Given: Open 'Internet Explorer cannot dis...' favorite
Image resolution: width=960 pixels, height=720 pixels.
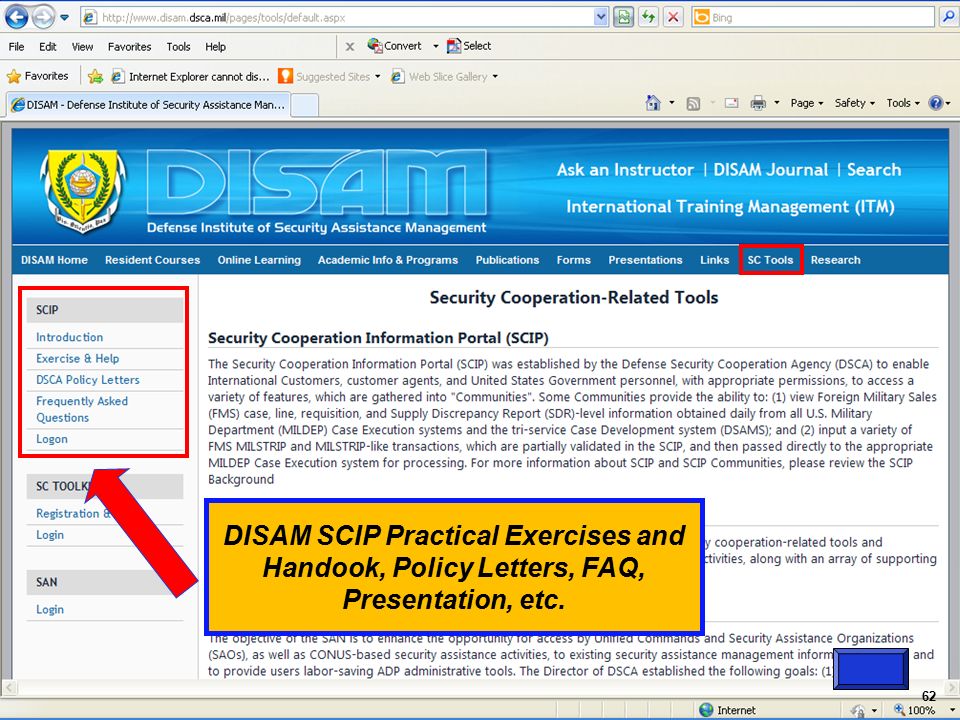Looking at the screenshot, I should [x=190, y=77].
